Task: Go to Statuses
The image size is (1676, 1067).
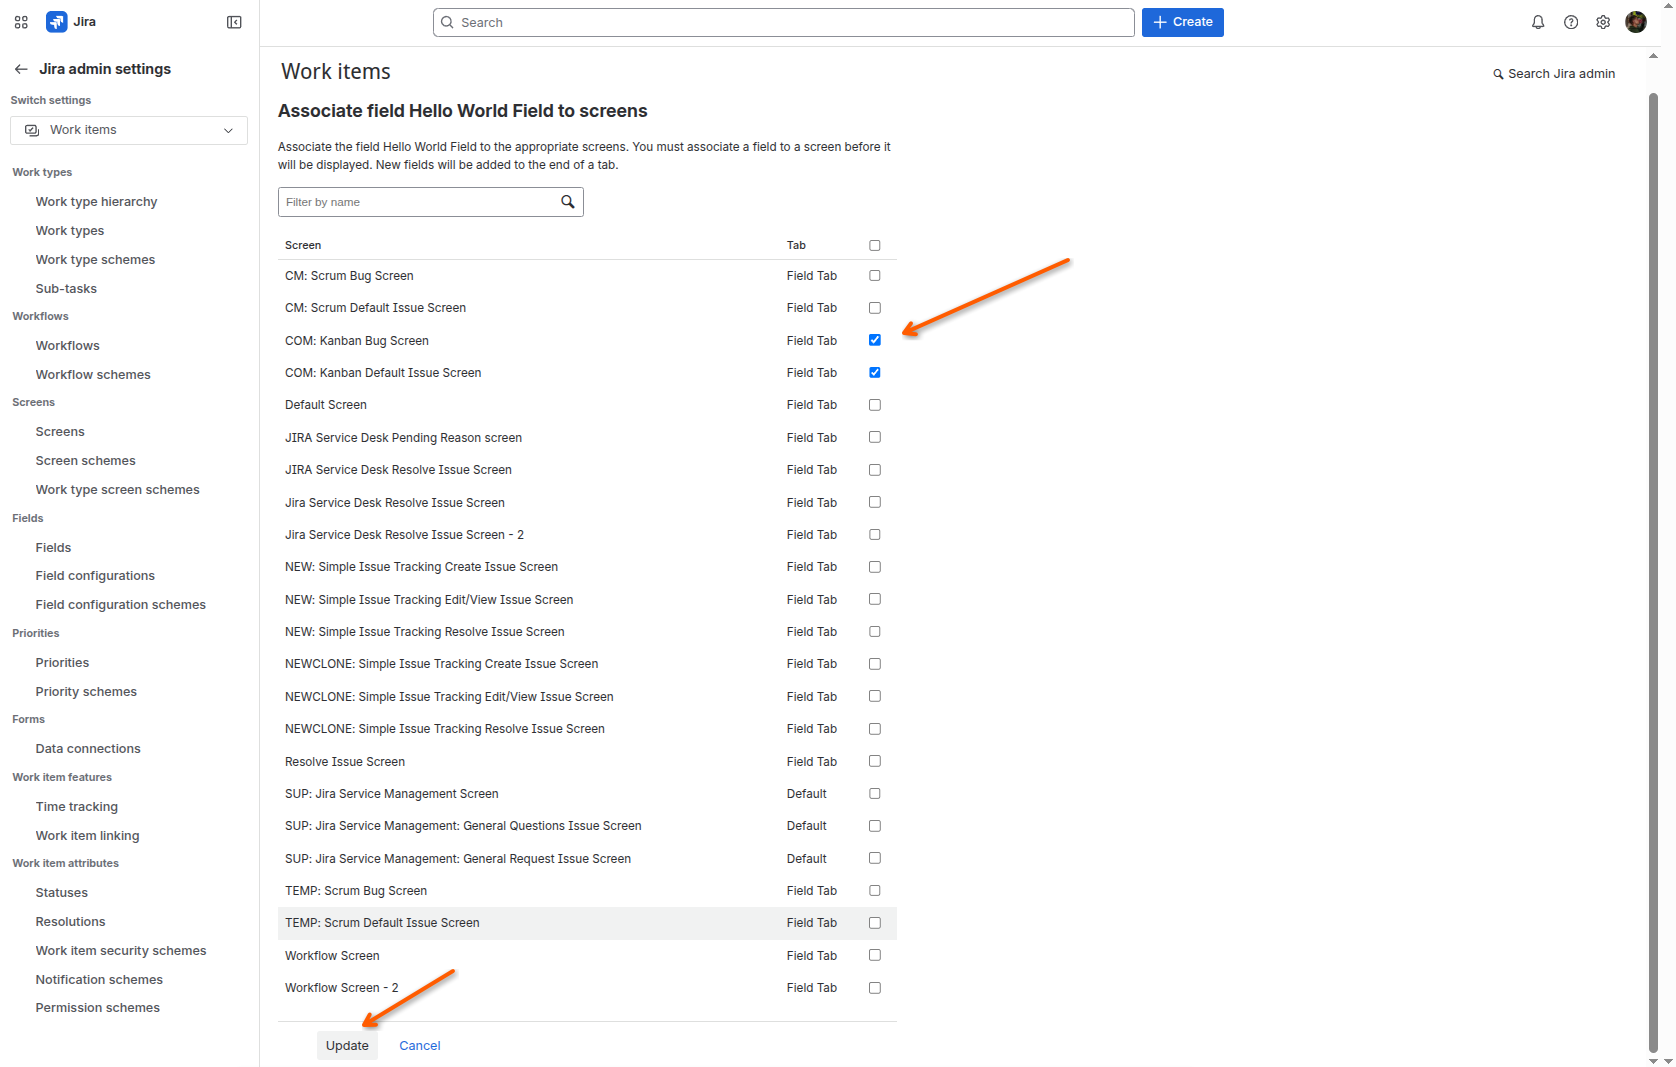Action: 61,893
